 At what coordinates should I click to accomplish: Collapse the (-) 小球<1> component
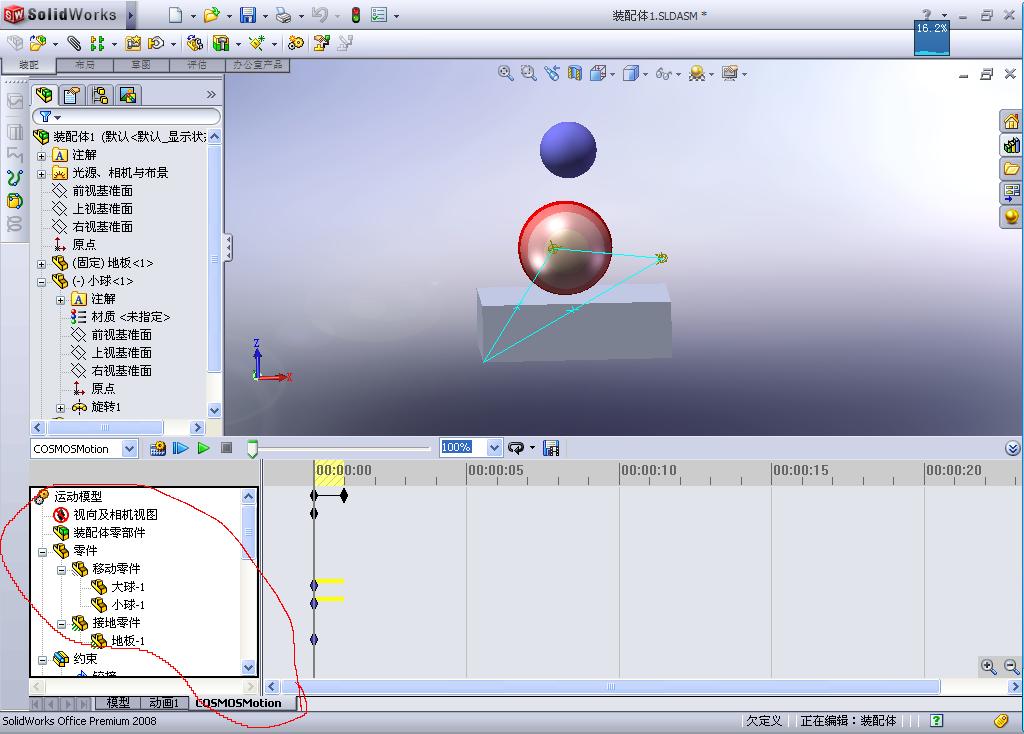[41, 282]
